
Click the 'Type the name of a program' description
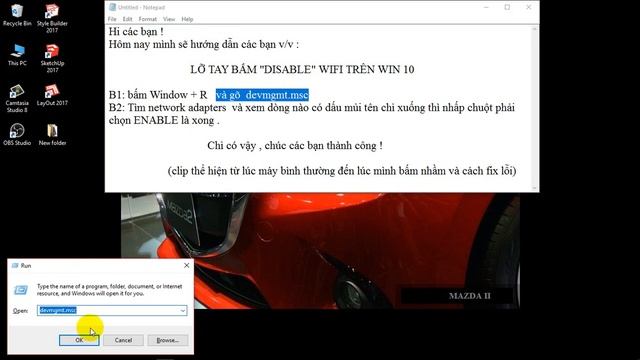click(109, 290)
